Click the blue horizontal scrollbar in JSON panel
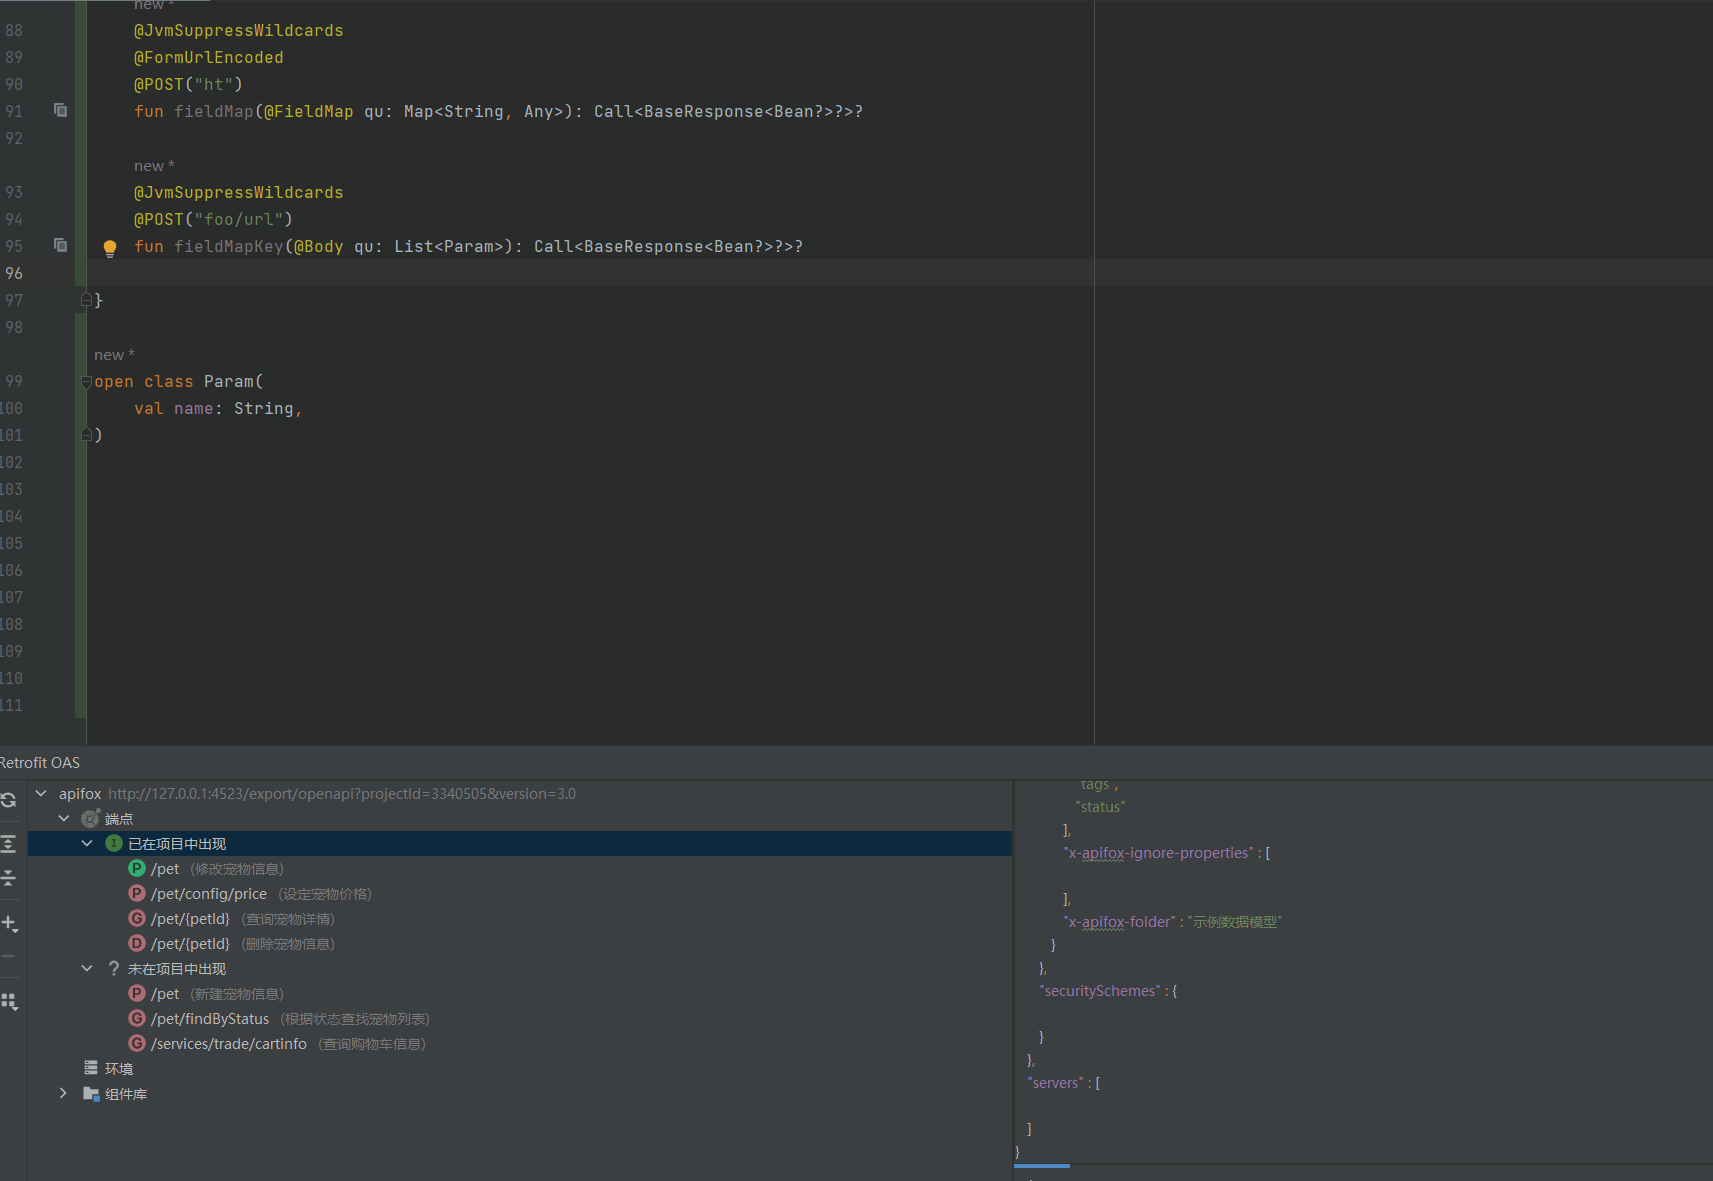This screenshot has height=1181, width=1713. (1042, 1166)
